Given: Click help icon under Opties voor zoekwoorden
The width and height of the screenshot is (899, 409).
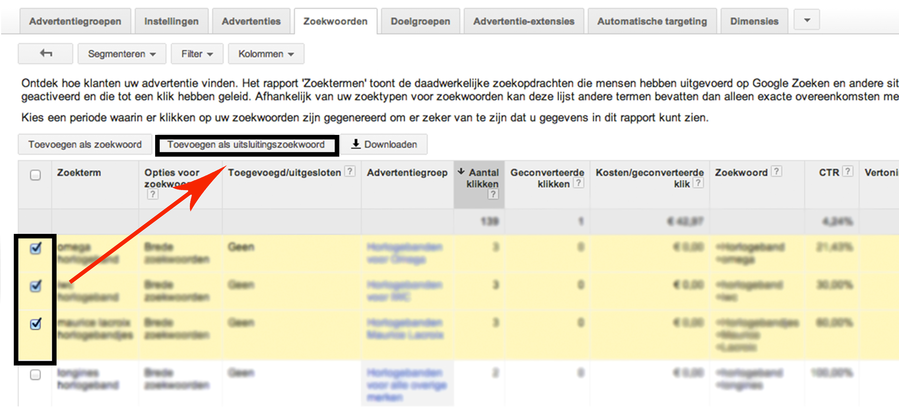Looking at the screenshot, I should (151, 195).
